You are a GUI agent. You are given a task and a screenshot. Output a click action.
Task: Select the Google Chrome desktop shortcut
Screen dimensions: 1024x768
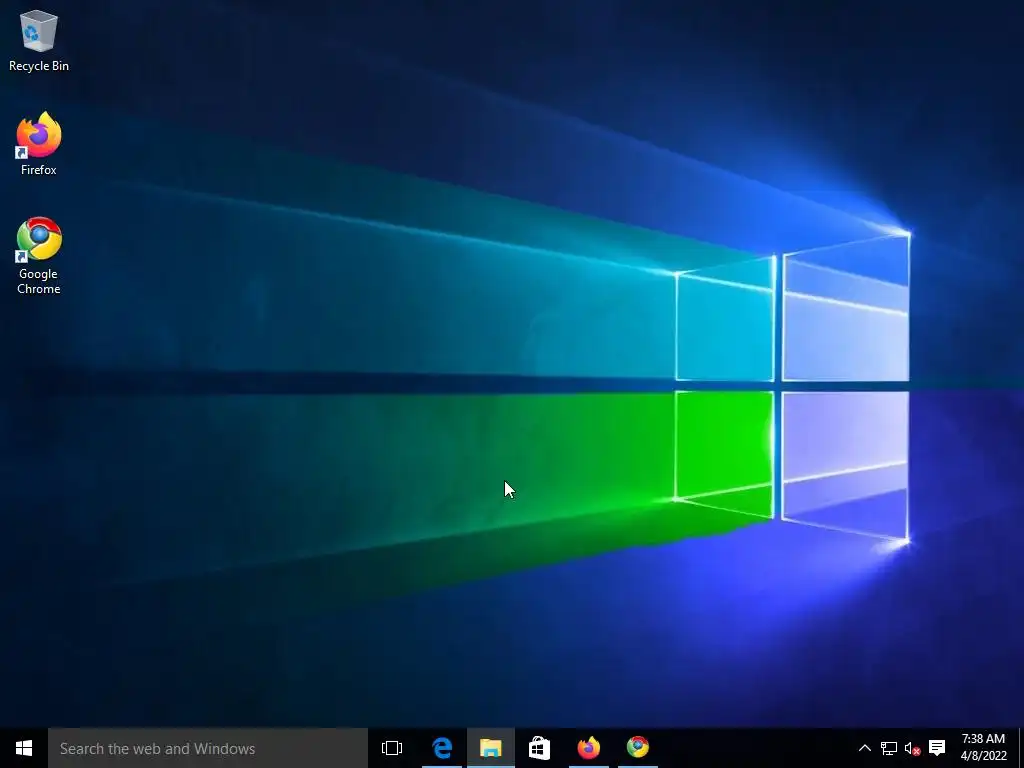[39, 255]
